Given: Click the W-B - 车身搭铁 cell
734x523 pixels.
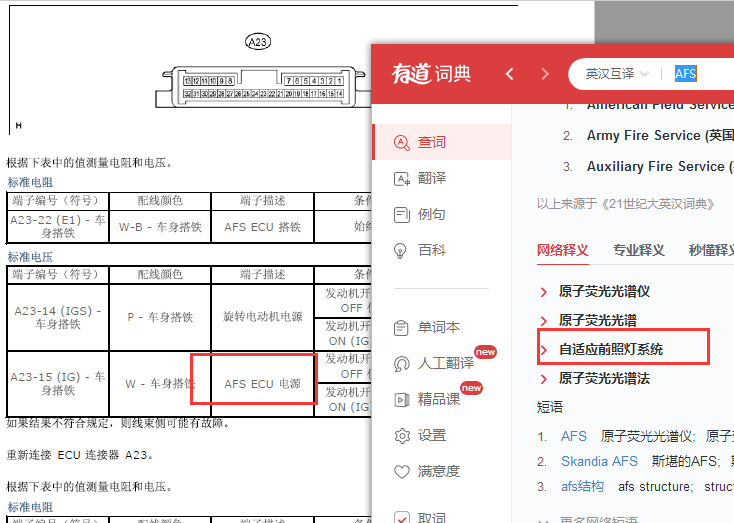Looking at the screenshot, I should pyautogui.click(x=160, y=227).
